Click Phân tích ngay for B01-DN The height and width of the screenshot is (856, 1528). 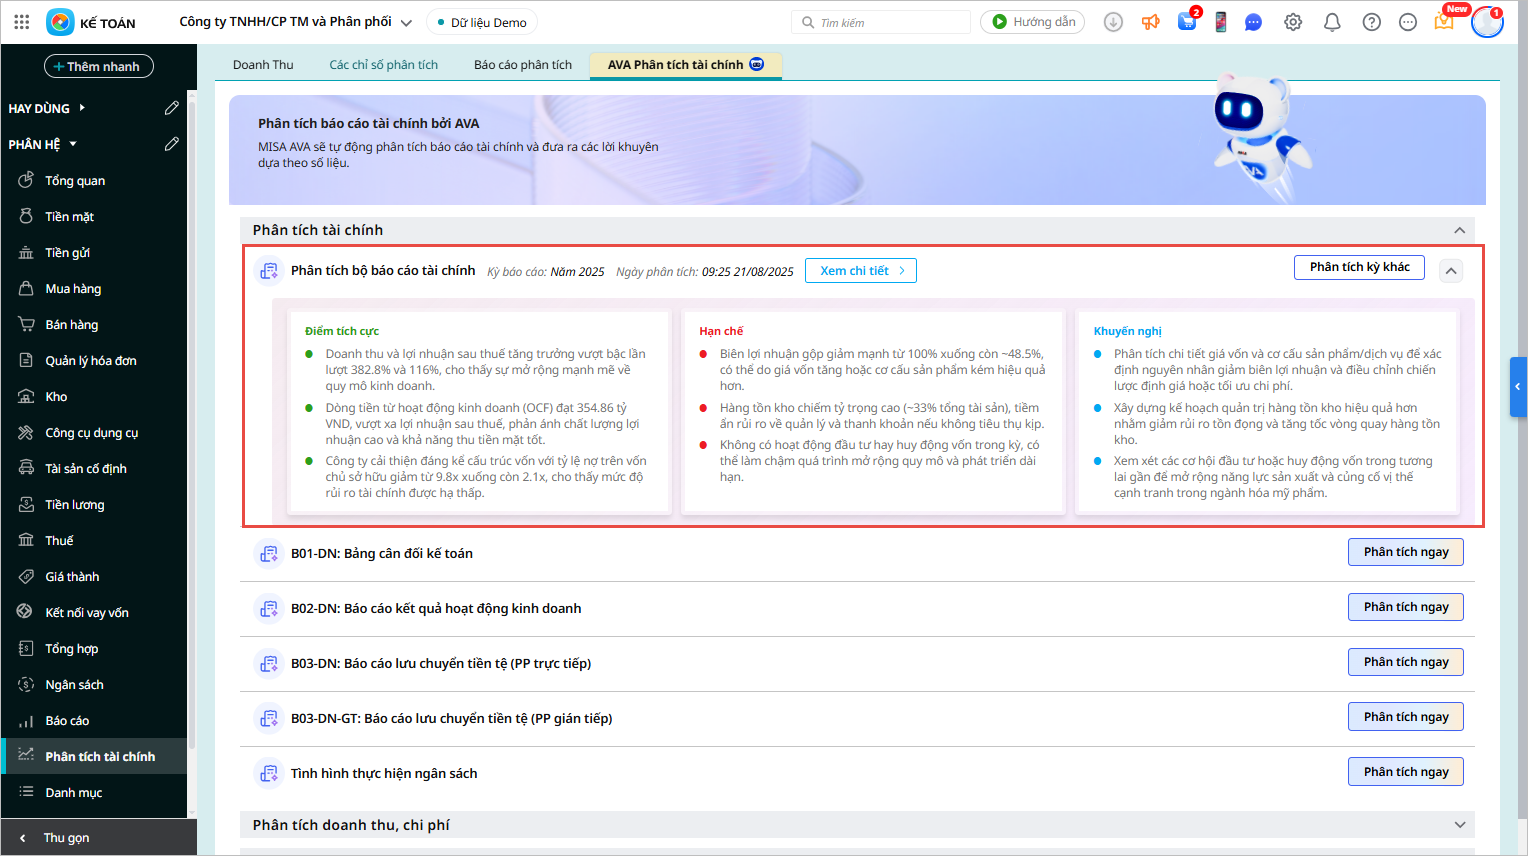[1405, 552]
